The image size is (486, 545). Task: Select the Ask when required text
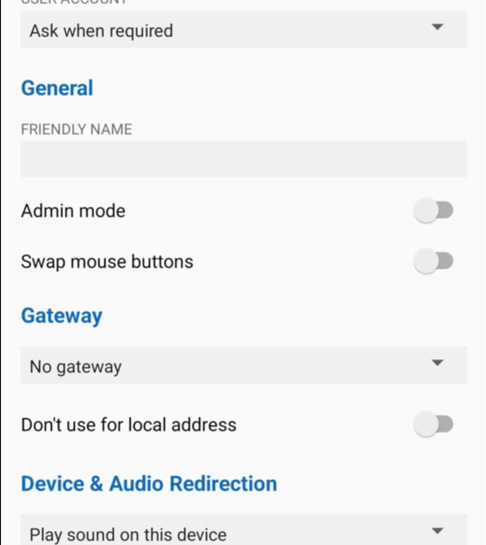(101, 31)
